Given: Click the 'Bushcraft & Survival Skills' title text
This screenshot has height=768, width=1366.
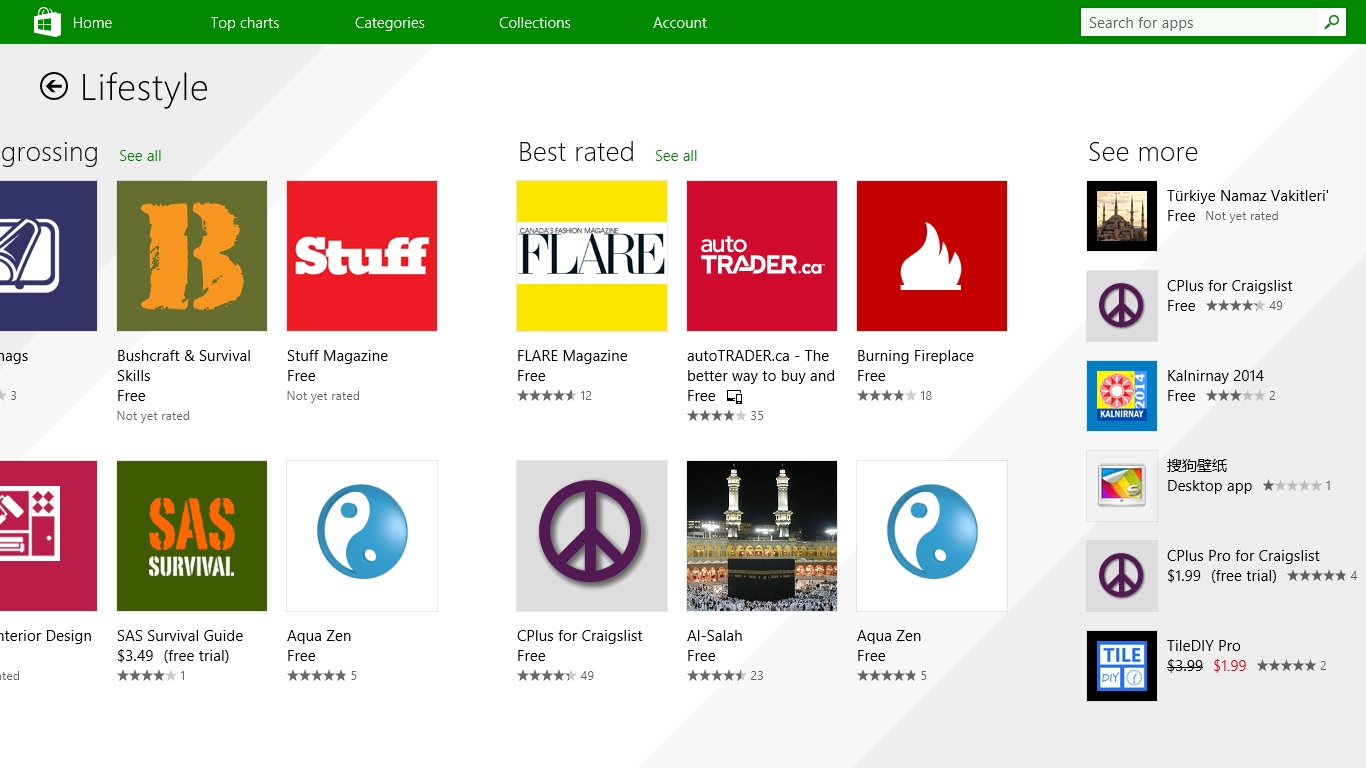Looking at the screenshot, I should (184, 366).
